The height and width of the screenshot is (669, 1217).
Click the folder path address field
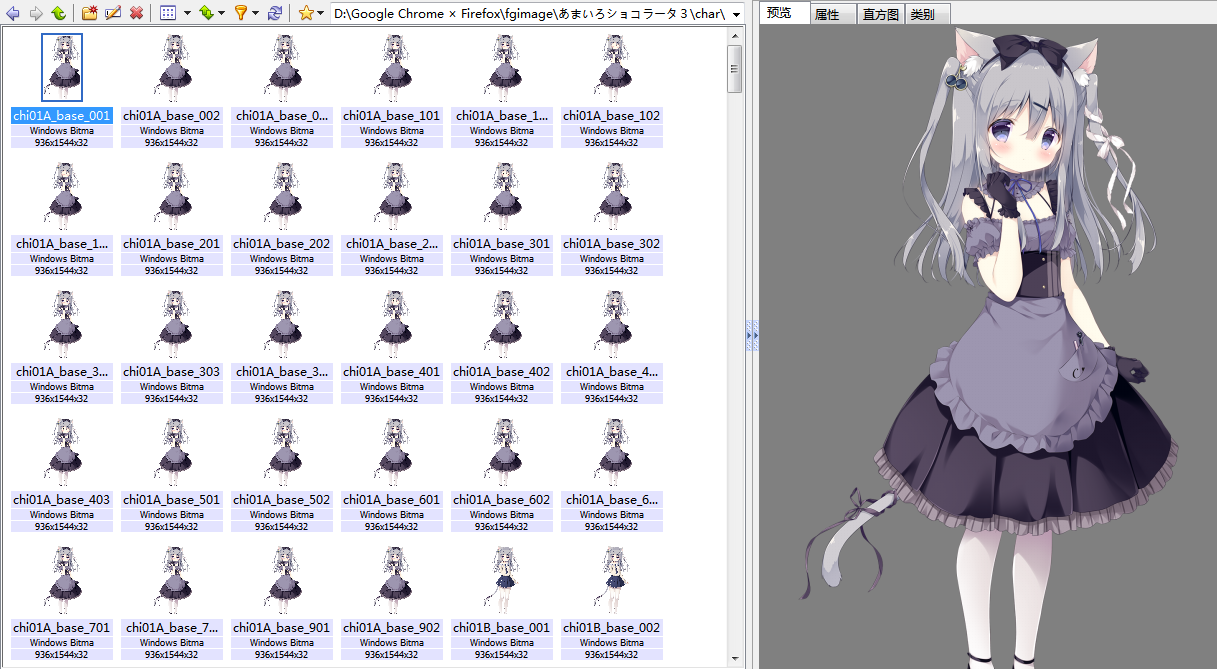click(529, 14)
